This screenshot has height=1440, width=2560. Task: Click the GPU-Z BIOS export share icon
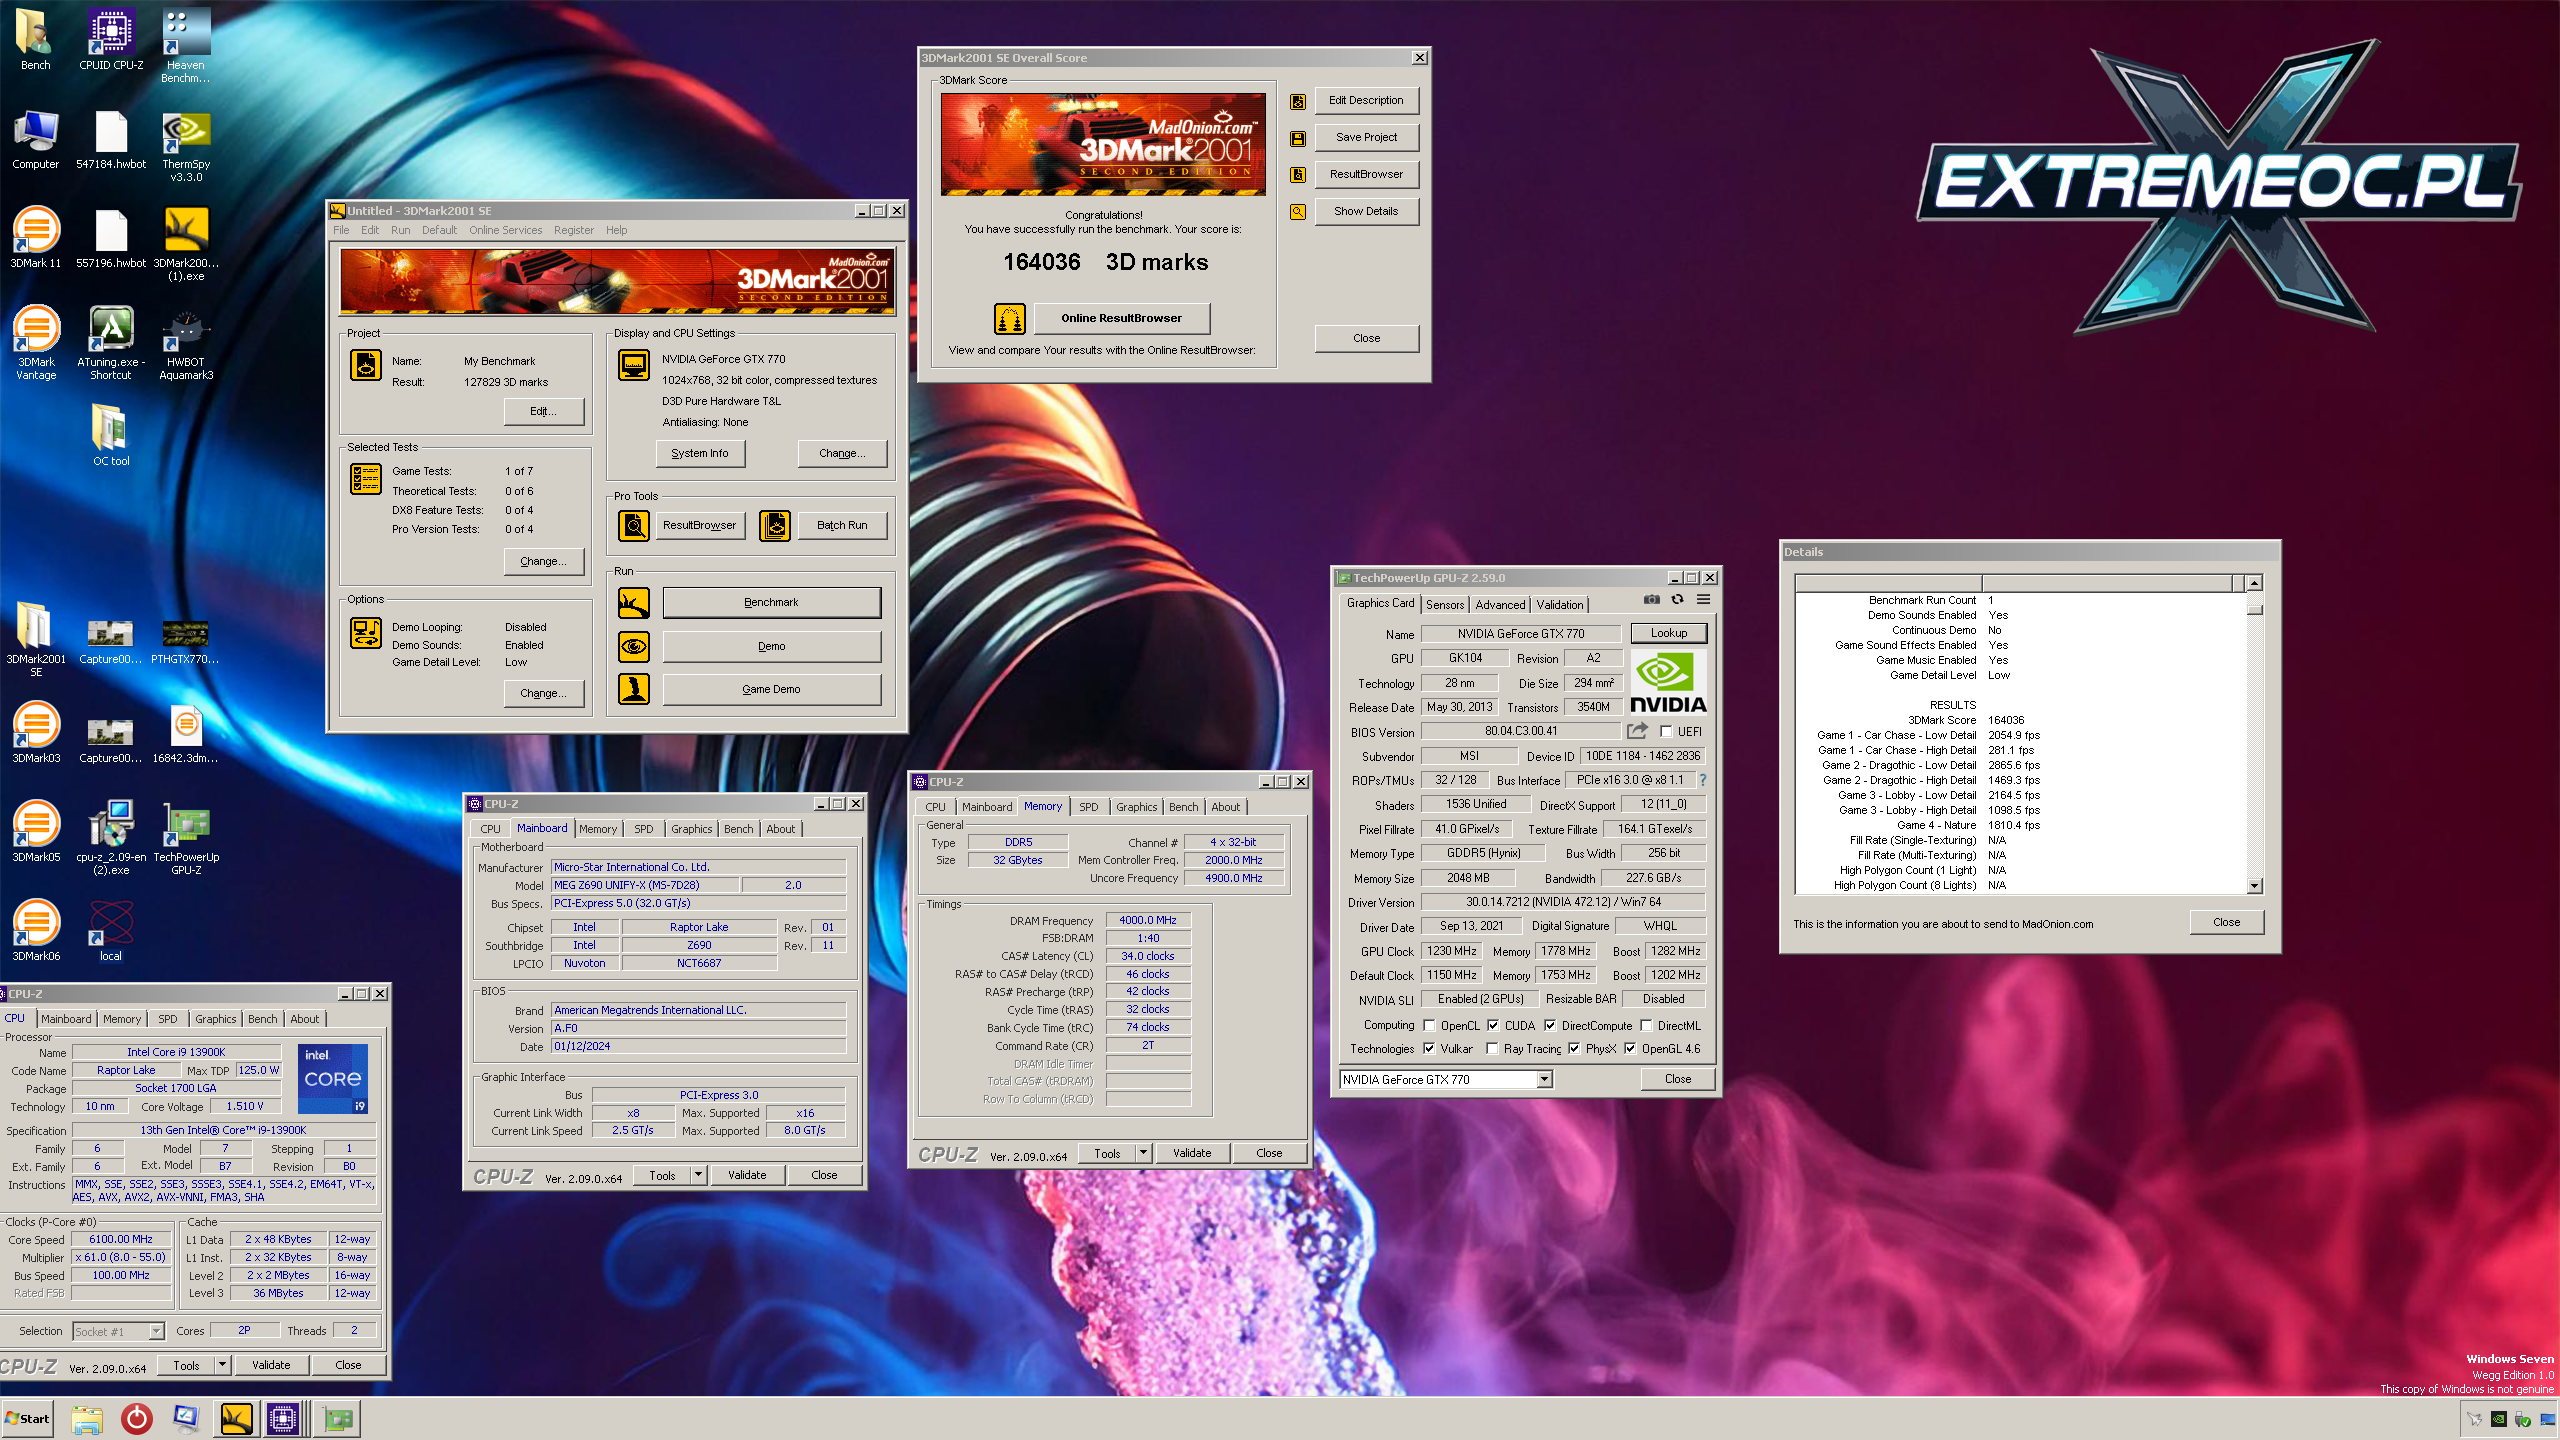coord(1637,731)
